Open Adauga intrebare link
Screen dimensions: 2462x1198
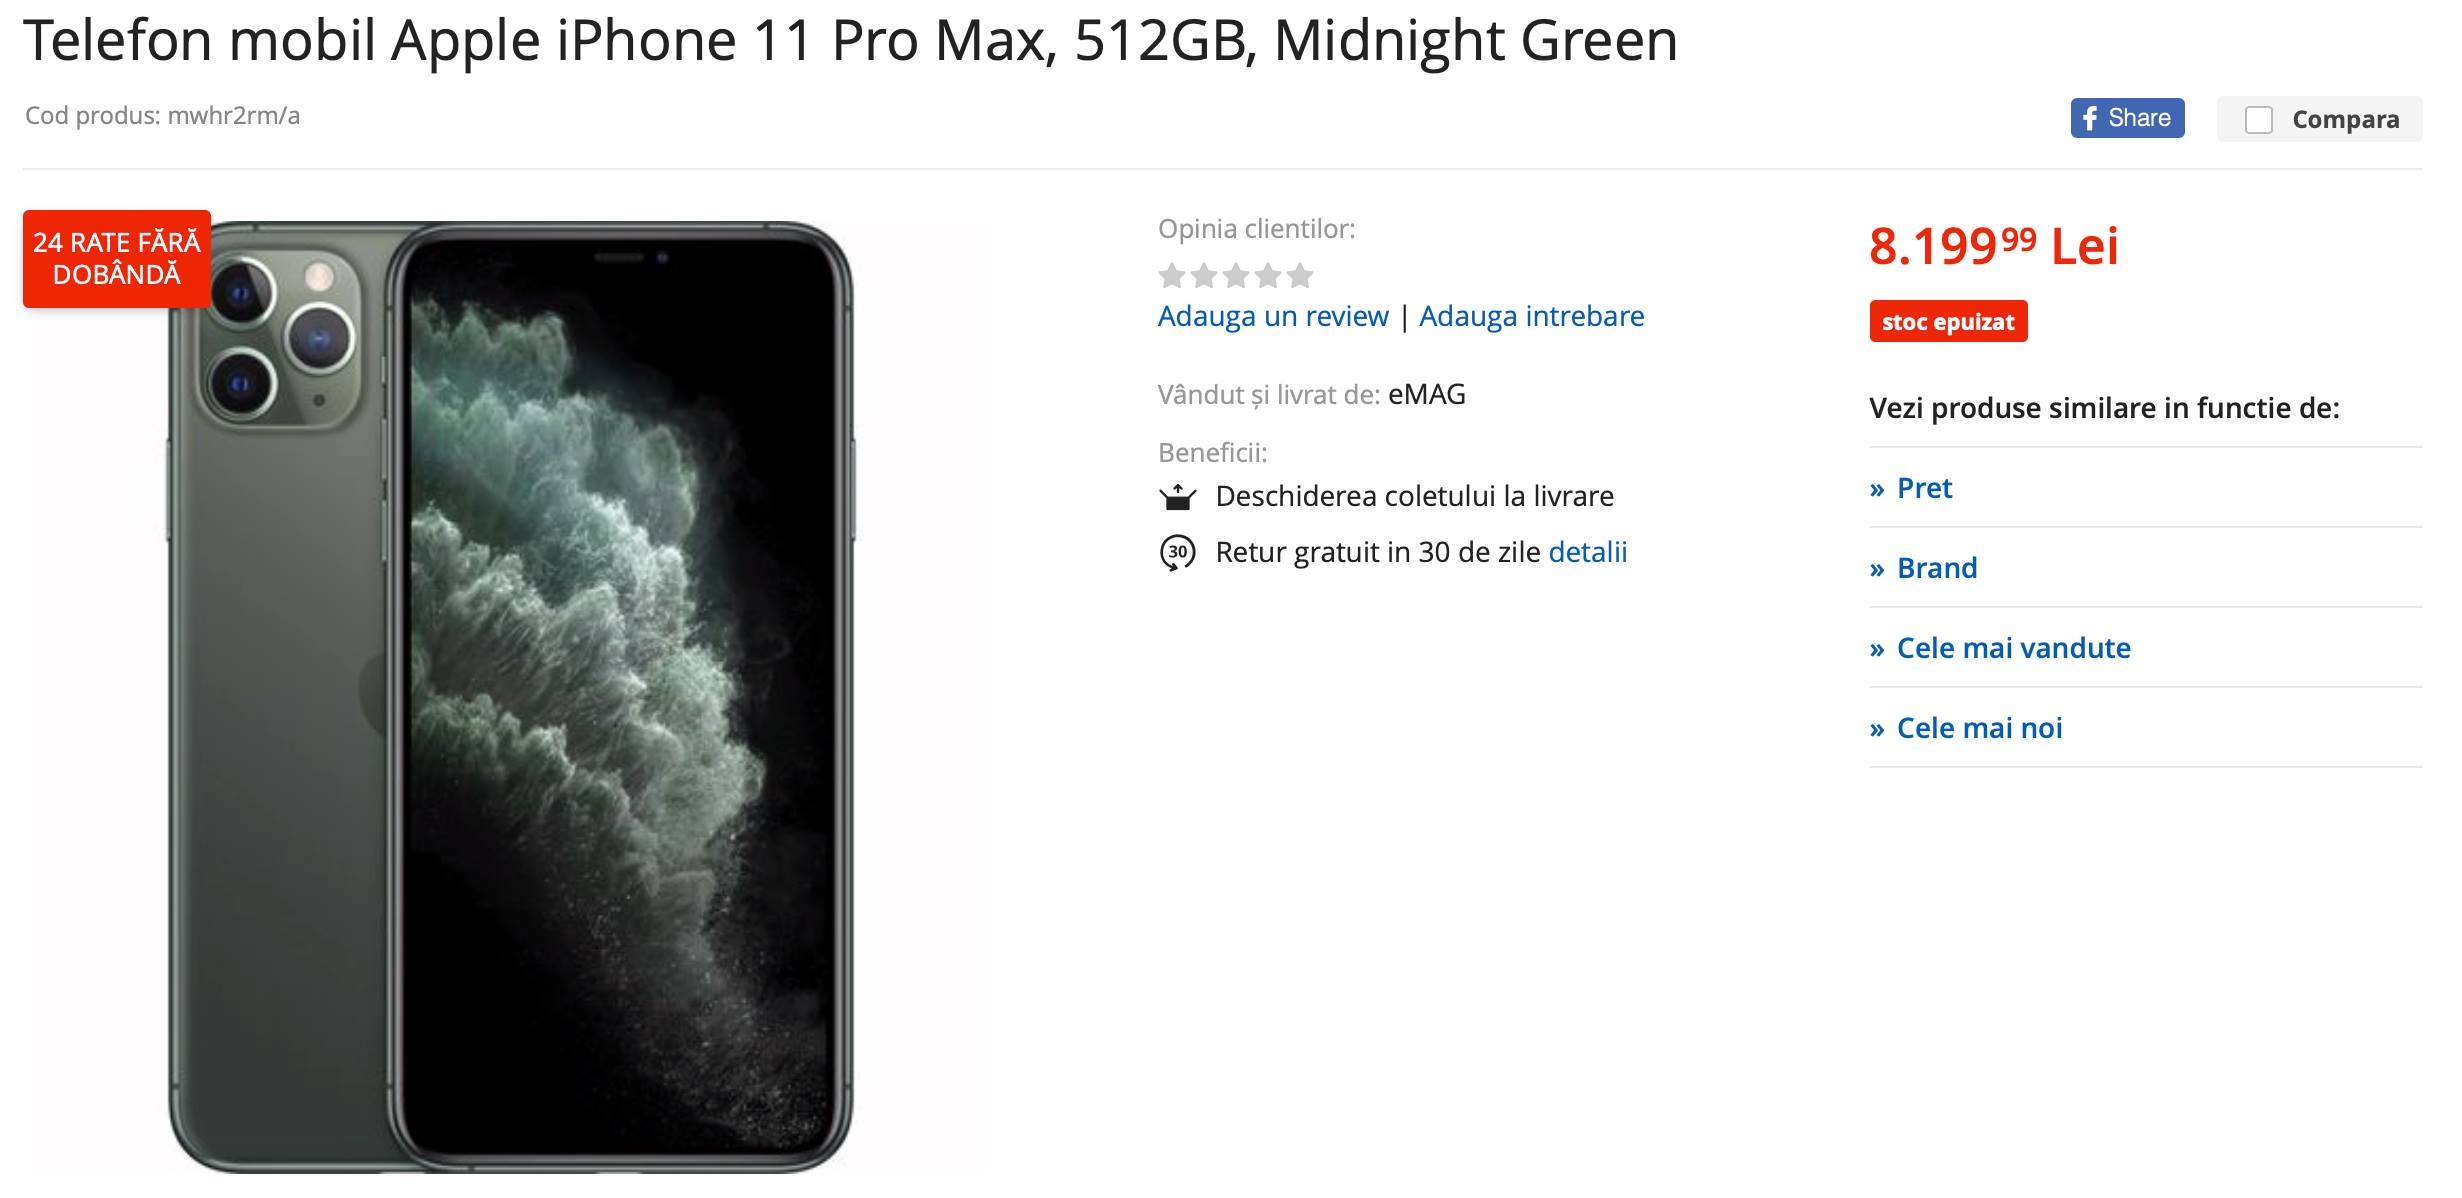[x=1531, y=316]
